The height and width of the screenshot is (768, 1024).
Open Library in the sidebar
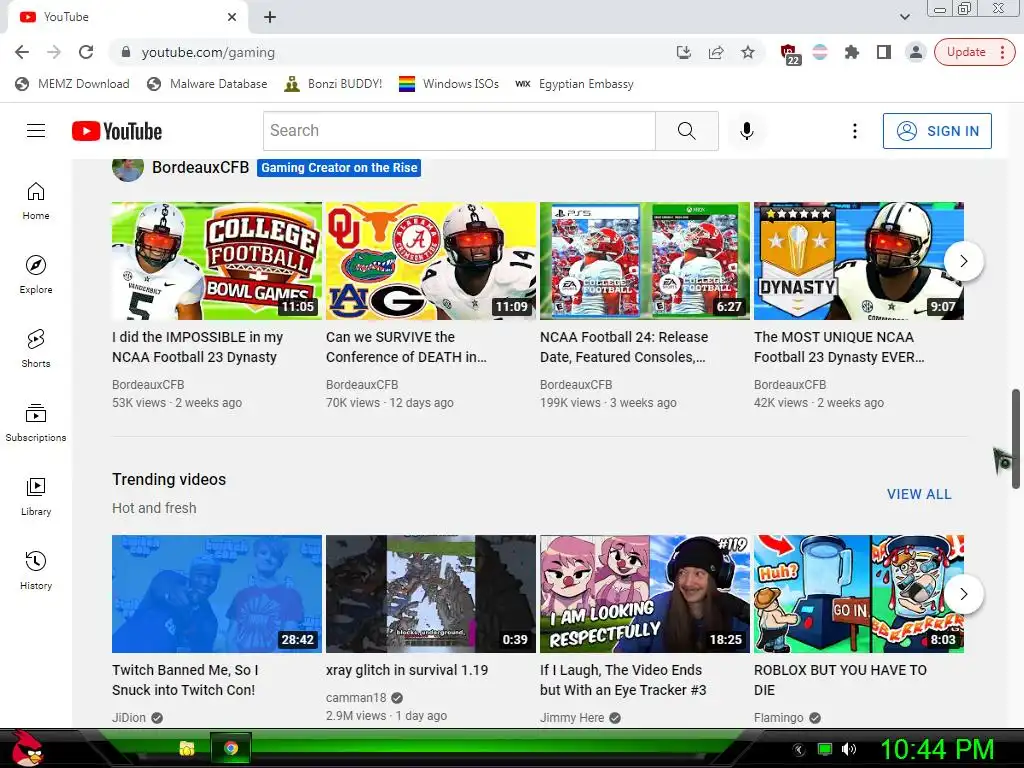click(36, 497)
